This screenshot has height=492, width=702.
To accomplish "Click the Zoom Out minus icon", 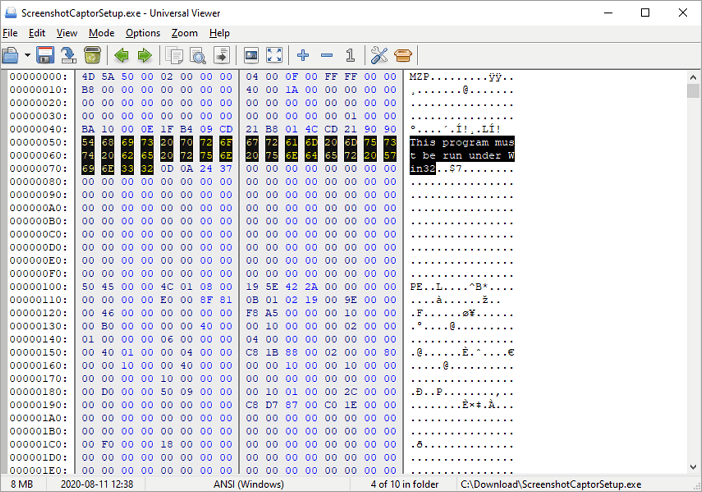I will tap(327, 55).
